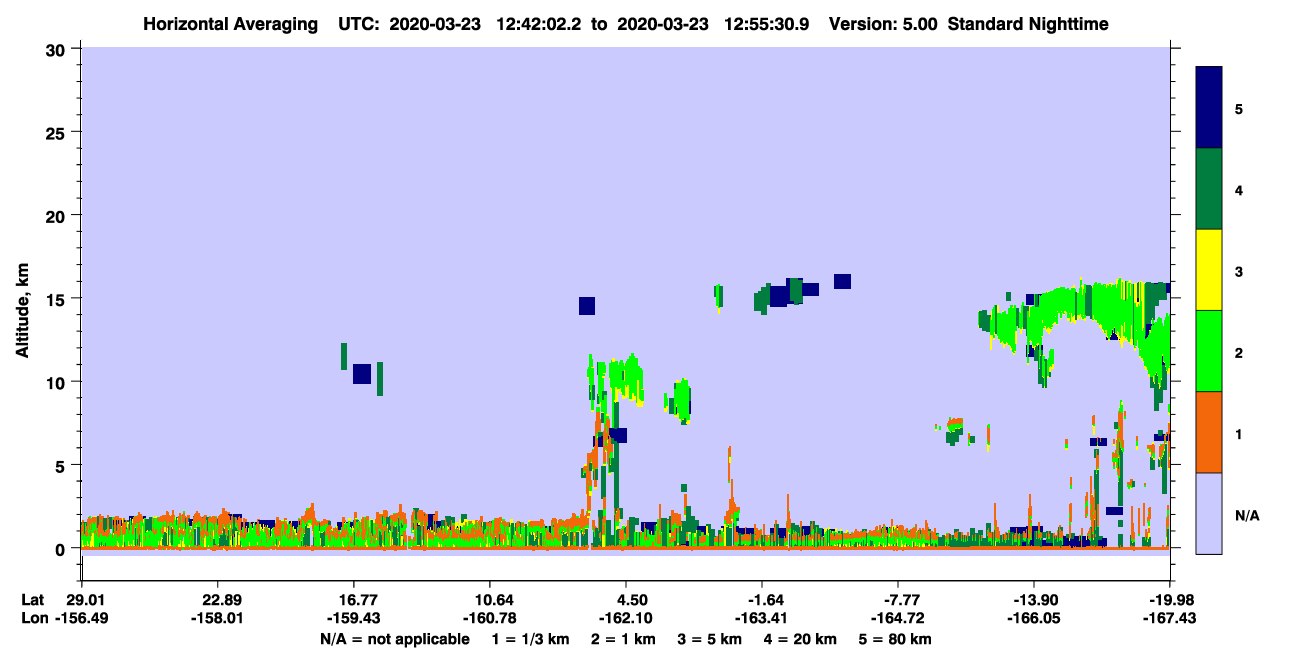
Task: Click the colorbar label 'N/A'
Action: [1247, 515]
